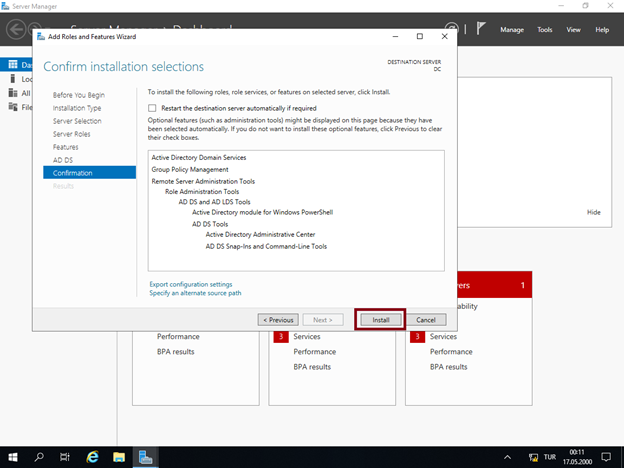The width and height of the screenshot is (624, 468).
Task: Click 'Active Directory Domain Services' entry
Action: point(199,158)
